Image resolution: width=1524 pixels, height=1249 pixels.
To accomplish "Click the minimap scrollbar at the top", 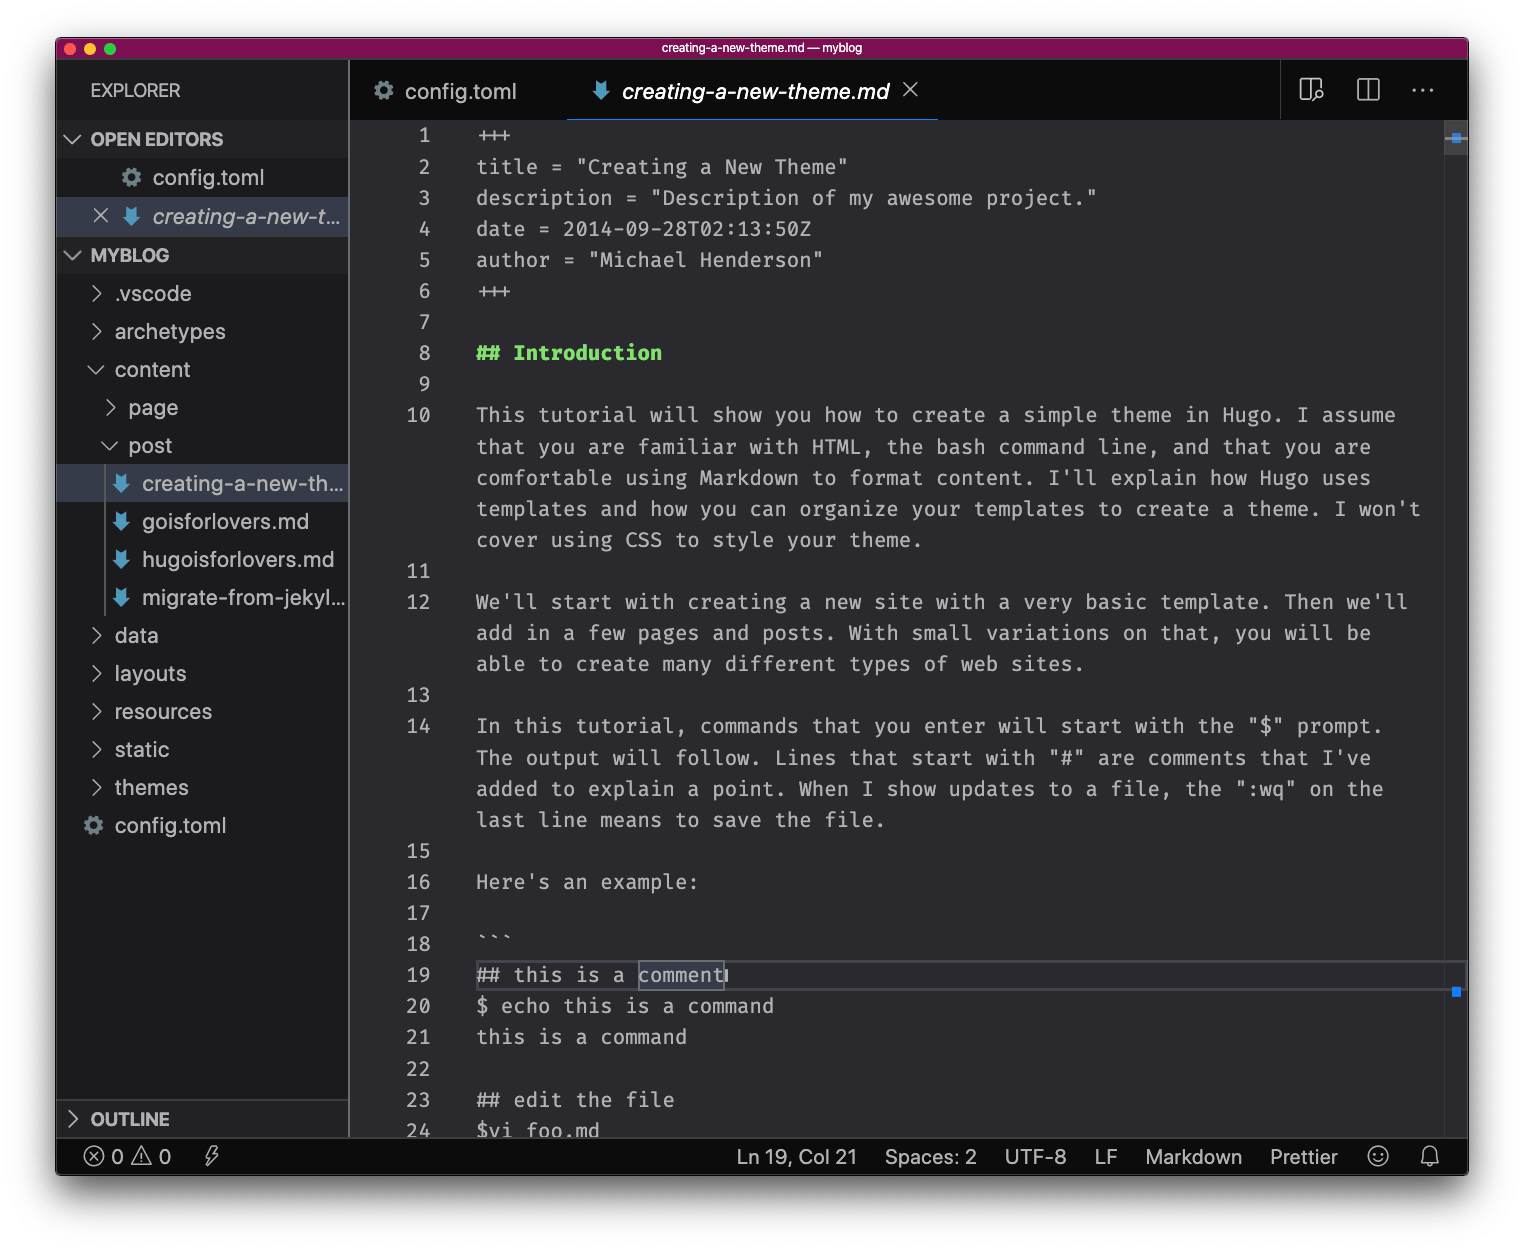I will click(x=1456, y=138).
